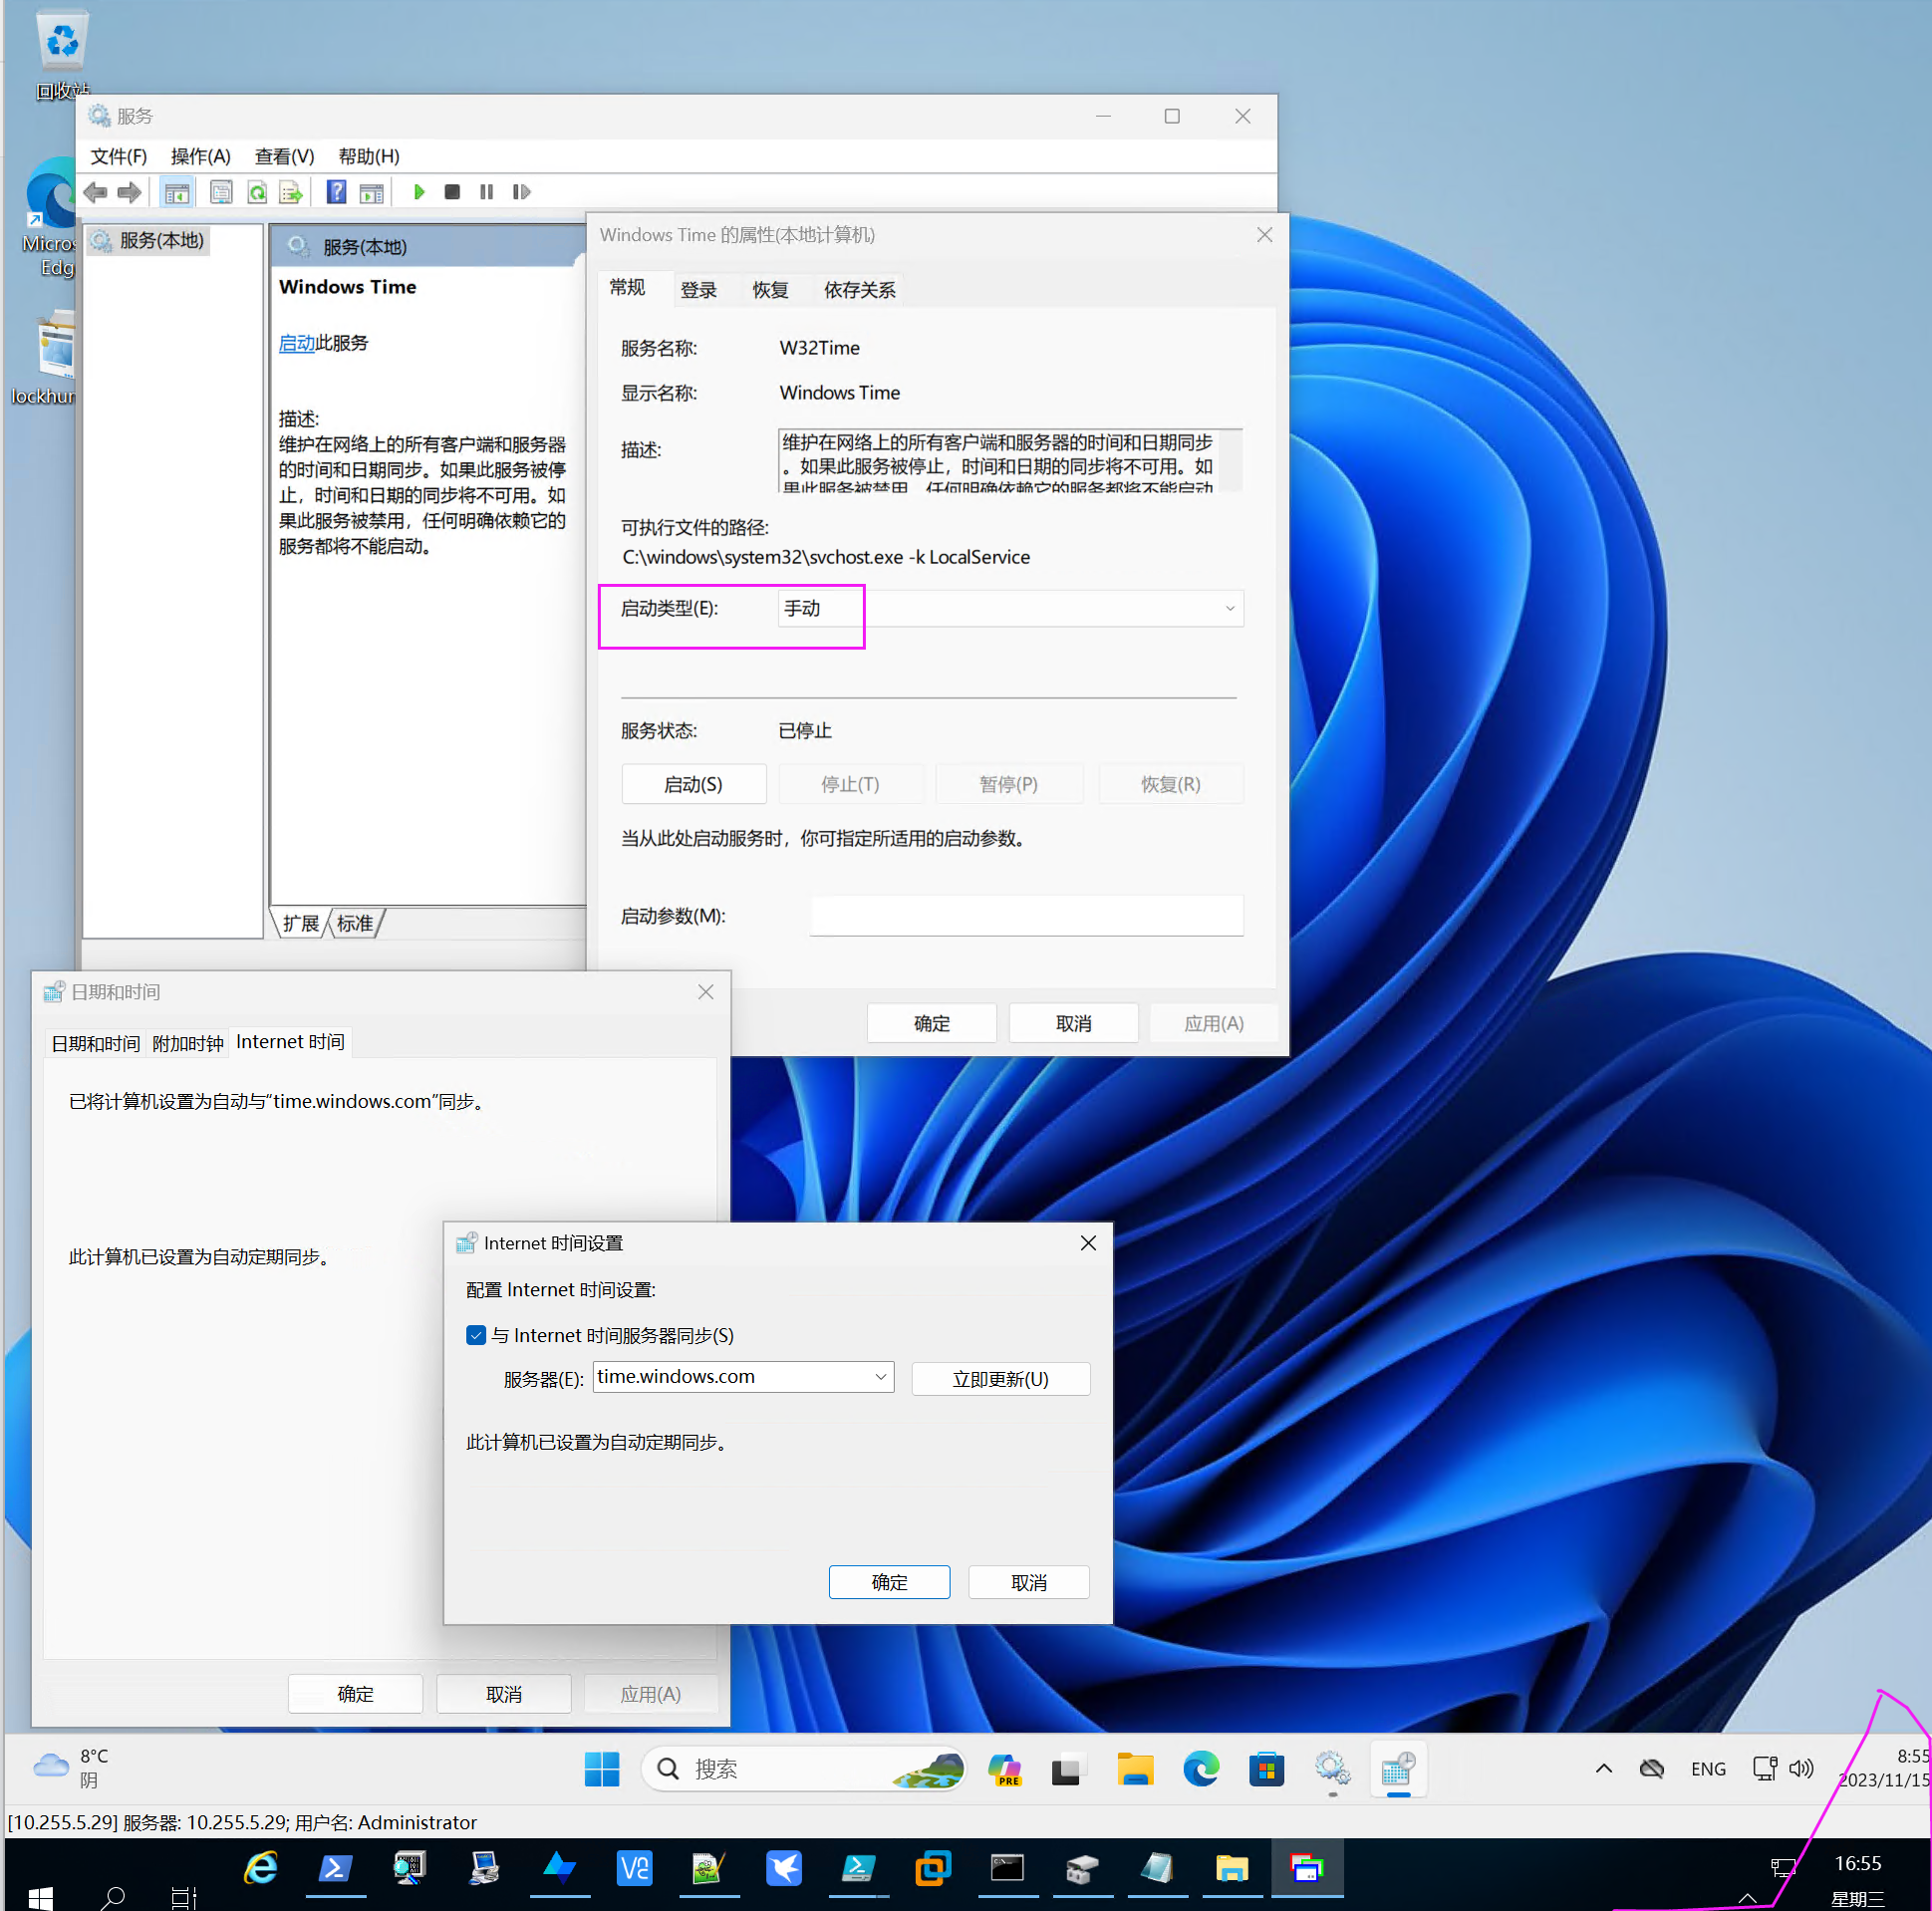Screen dimensions: 1932x1911
Task: Select 服务(本地) in the console tree
Action: 160,240
